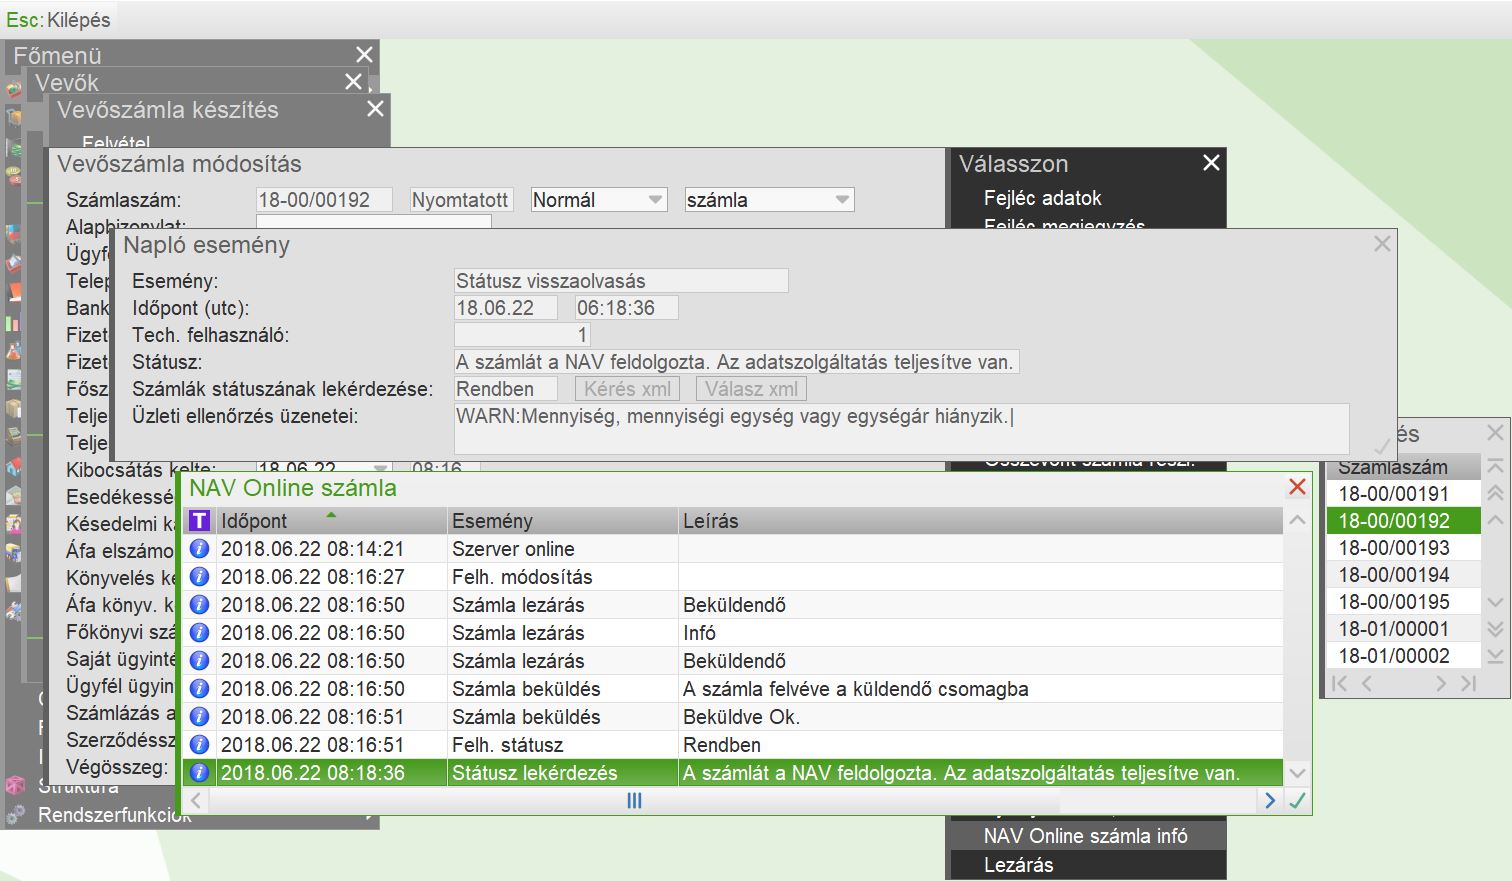Screen dimensions: 1512x881
Task: Click info icon on the Infó row
Action: pos(200,633)
